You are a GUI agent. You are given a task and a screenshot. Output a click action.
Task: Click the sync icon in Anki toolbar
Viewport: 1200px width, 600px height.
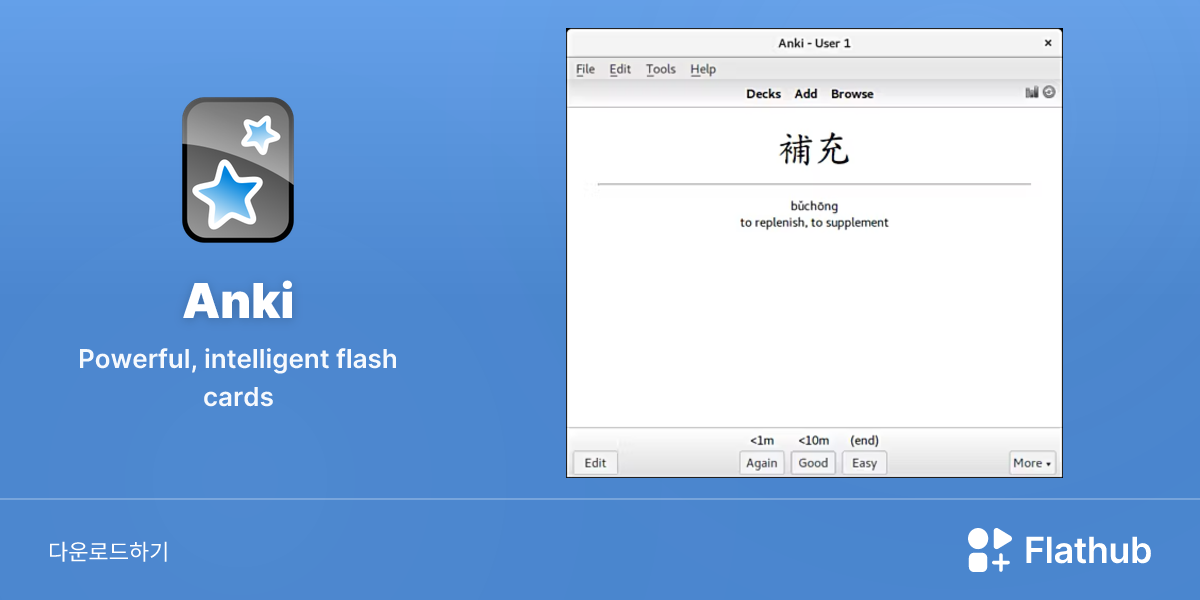coord(1049,92)
